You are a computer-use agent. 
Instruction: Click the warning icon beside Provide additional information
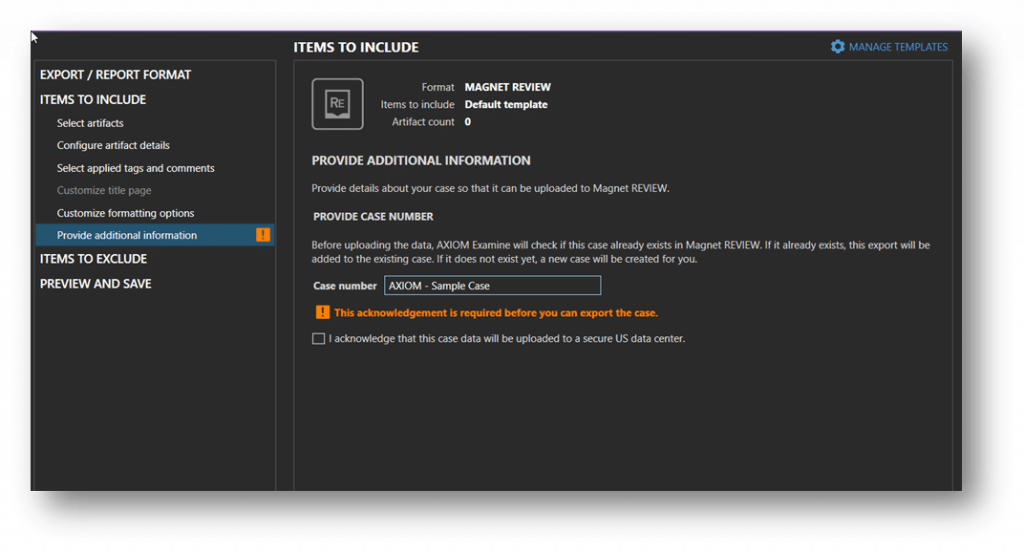click(x=263, y=235)
